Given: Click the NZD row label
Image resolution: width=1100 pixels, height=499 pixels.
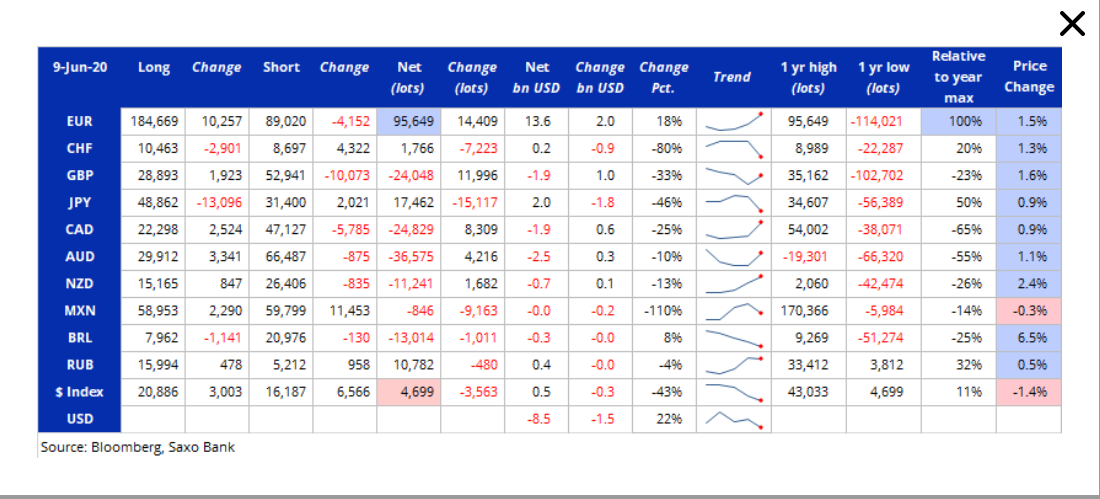Looking at the screenshot, I should point(80,284).
